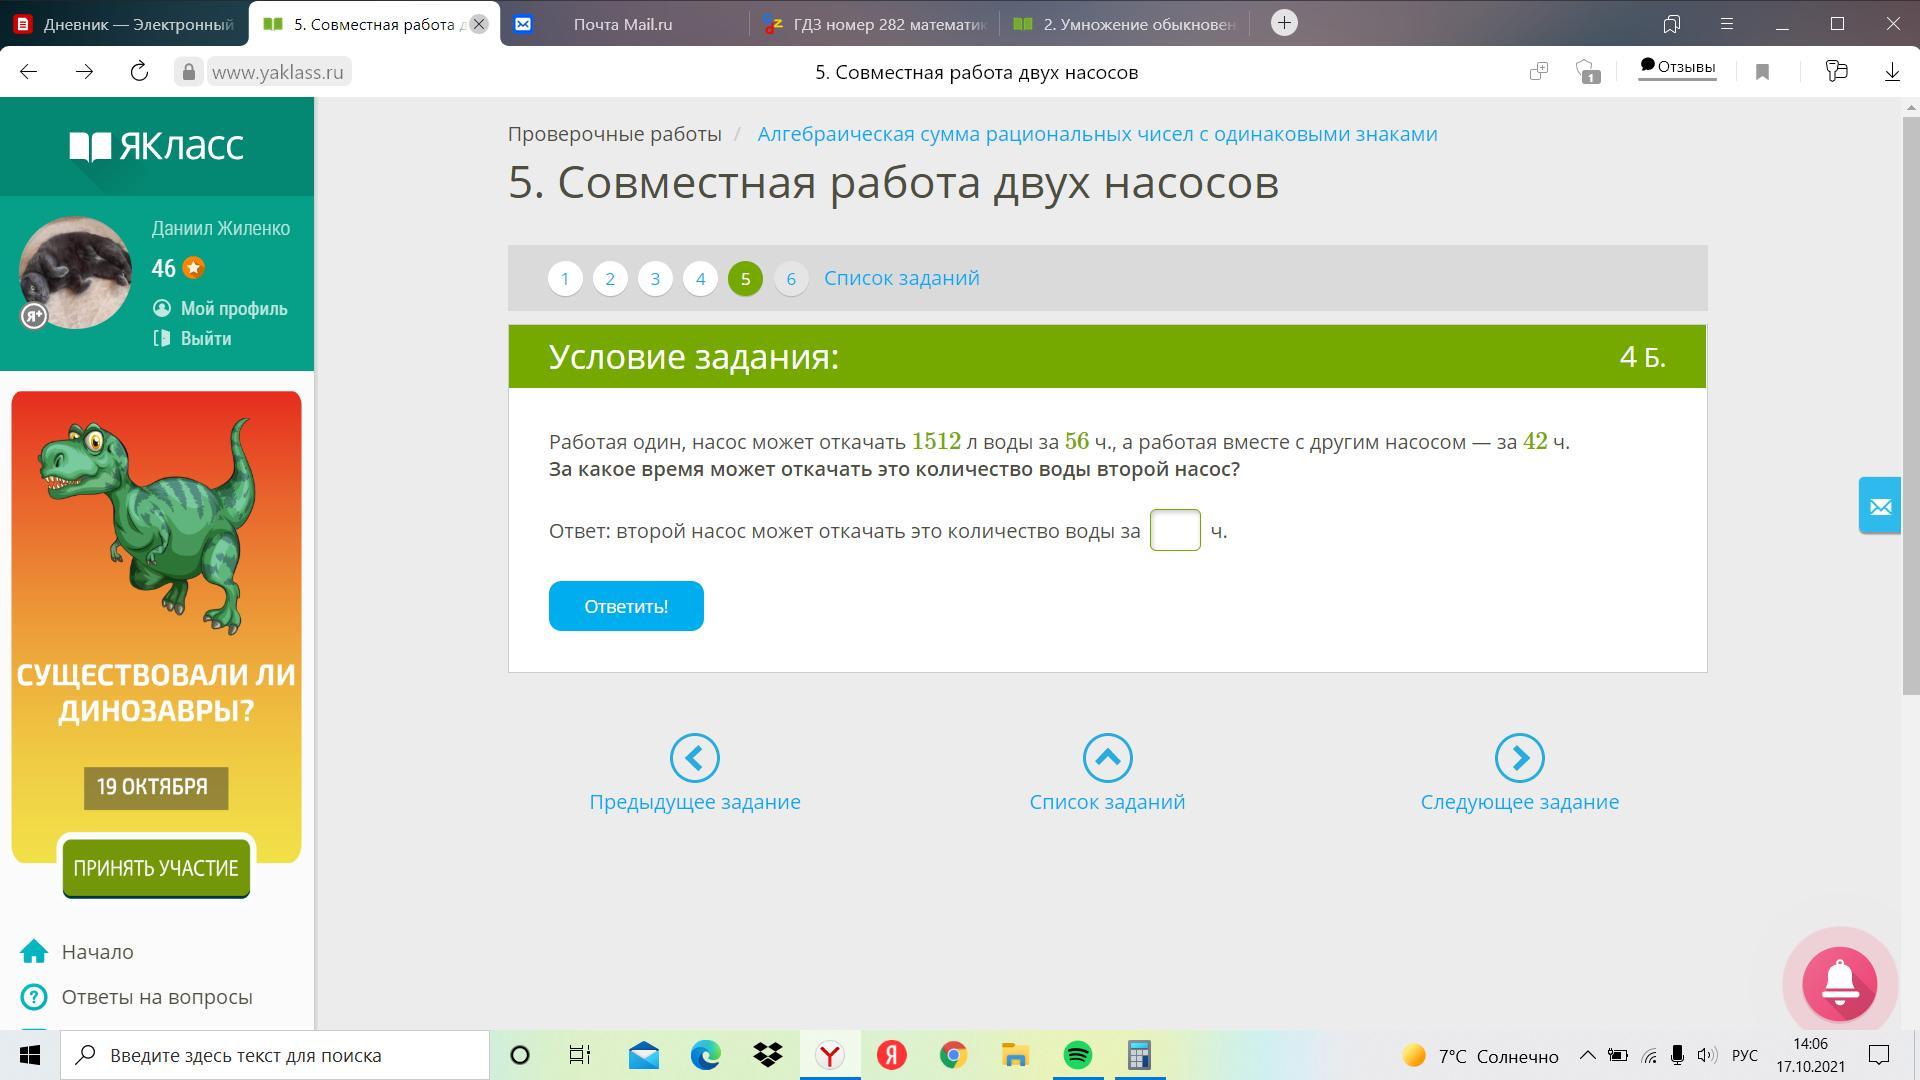Screen dimensions: 1920x1080
Task: Click the ЯКласс logo
Action: point(157,146)
